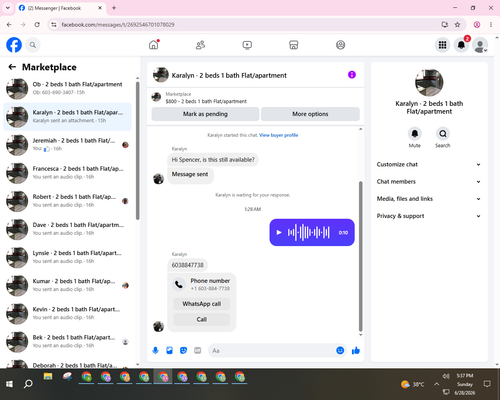Expand Privacy & support section
Image resolution: width=500 pixels, height=400 pixels.
pos(429,216)
